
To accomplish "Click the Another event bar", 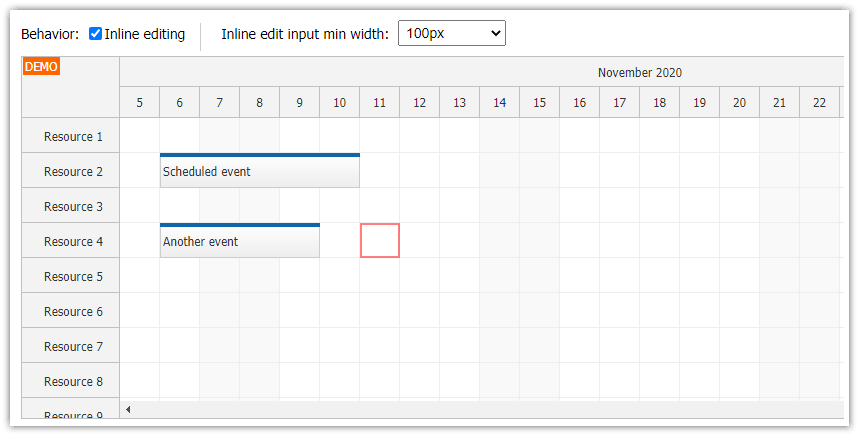I will pyautogui.click(x=239, y=242).
